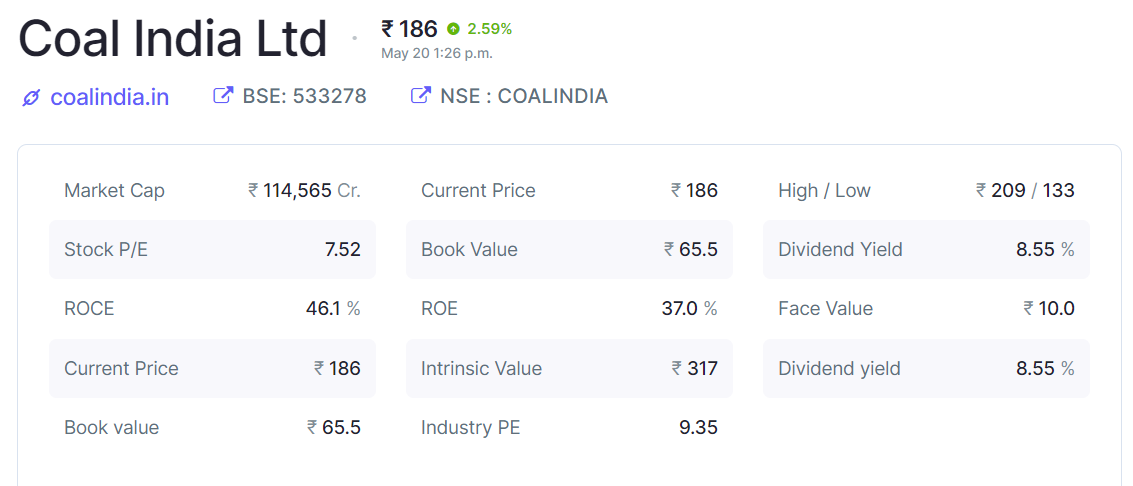Screen dimensions: 1133x486
Task: Click the green up-arrow price change icon
Action: [x=454, y=29]
